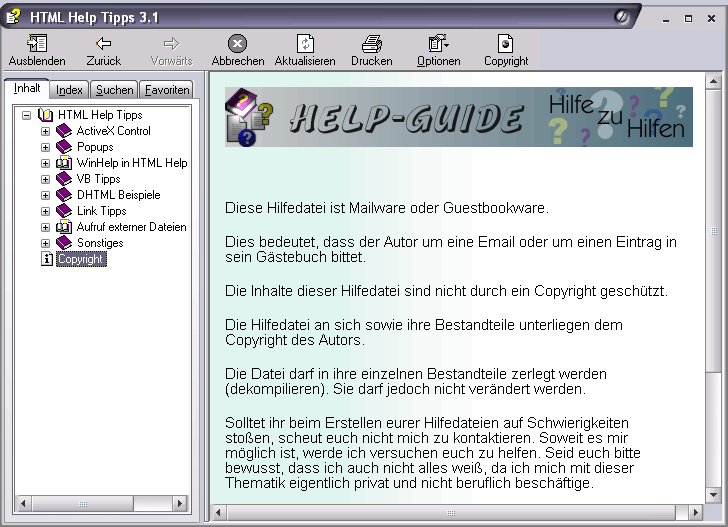Refresh page with Aktualisieren icon
This screenshot has height=527, width=728.
coord(305,44)
